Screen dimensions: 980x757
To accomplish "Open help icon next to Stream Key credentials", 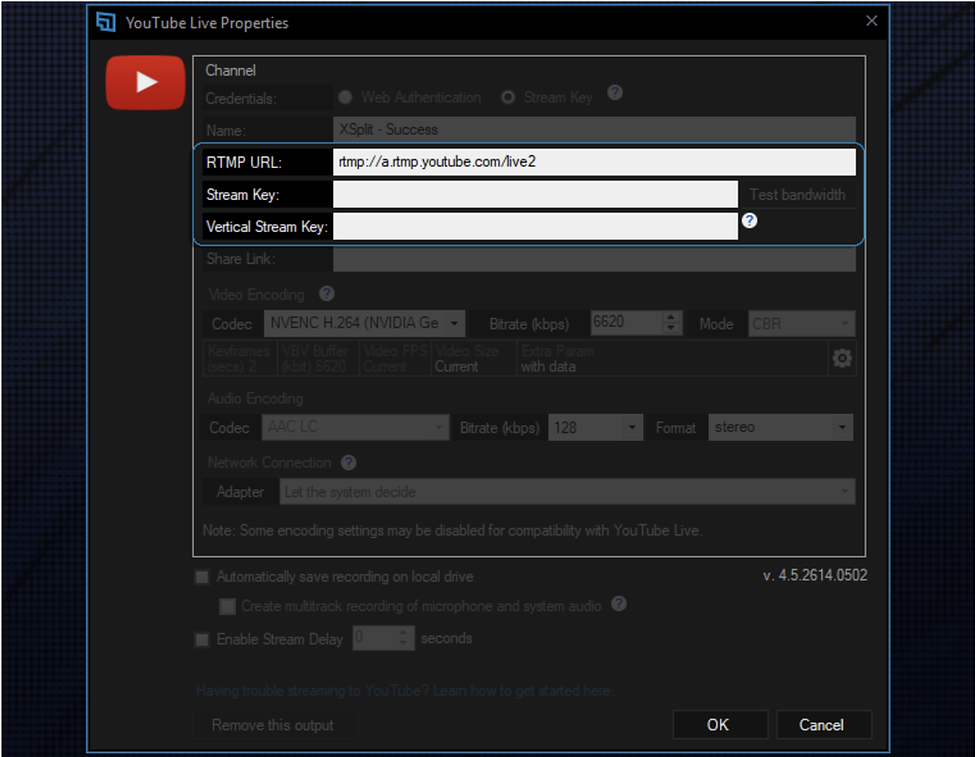I will (614, 93).
